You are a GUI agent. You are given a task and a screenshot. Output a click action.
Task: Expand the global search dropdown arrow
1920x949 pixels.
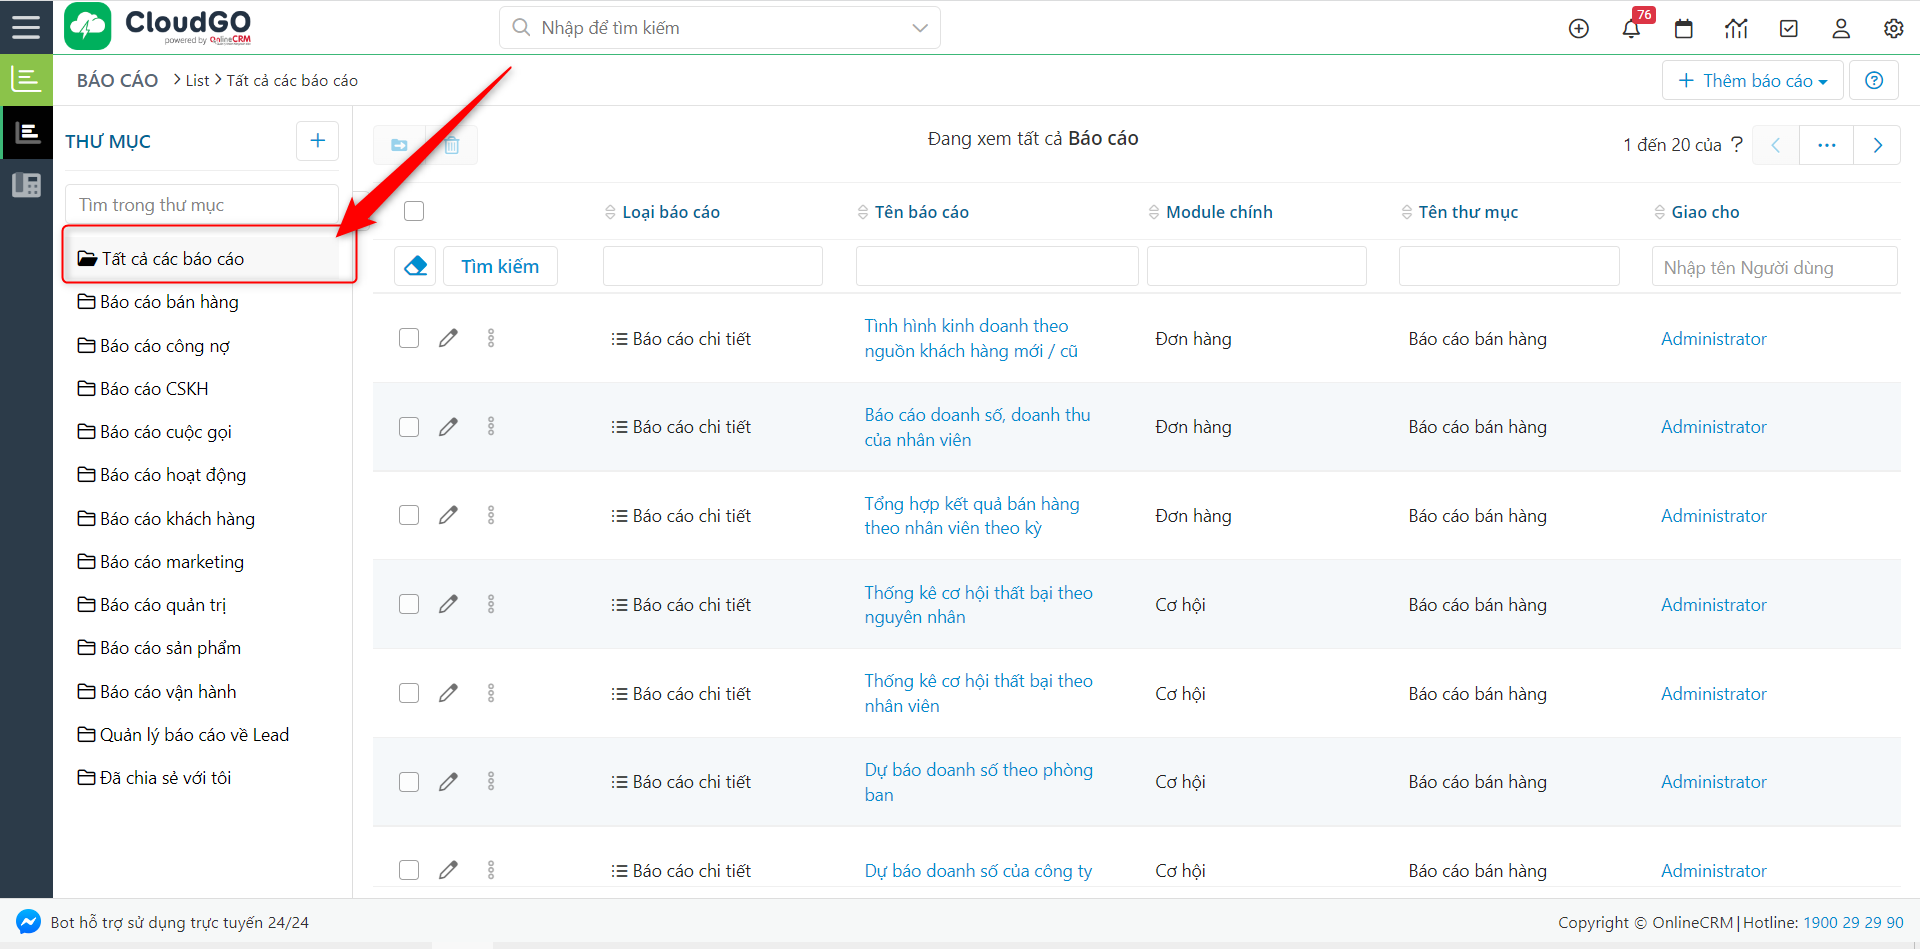[920, 28]
